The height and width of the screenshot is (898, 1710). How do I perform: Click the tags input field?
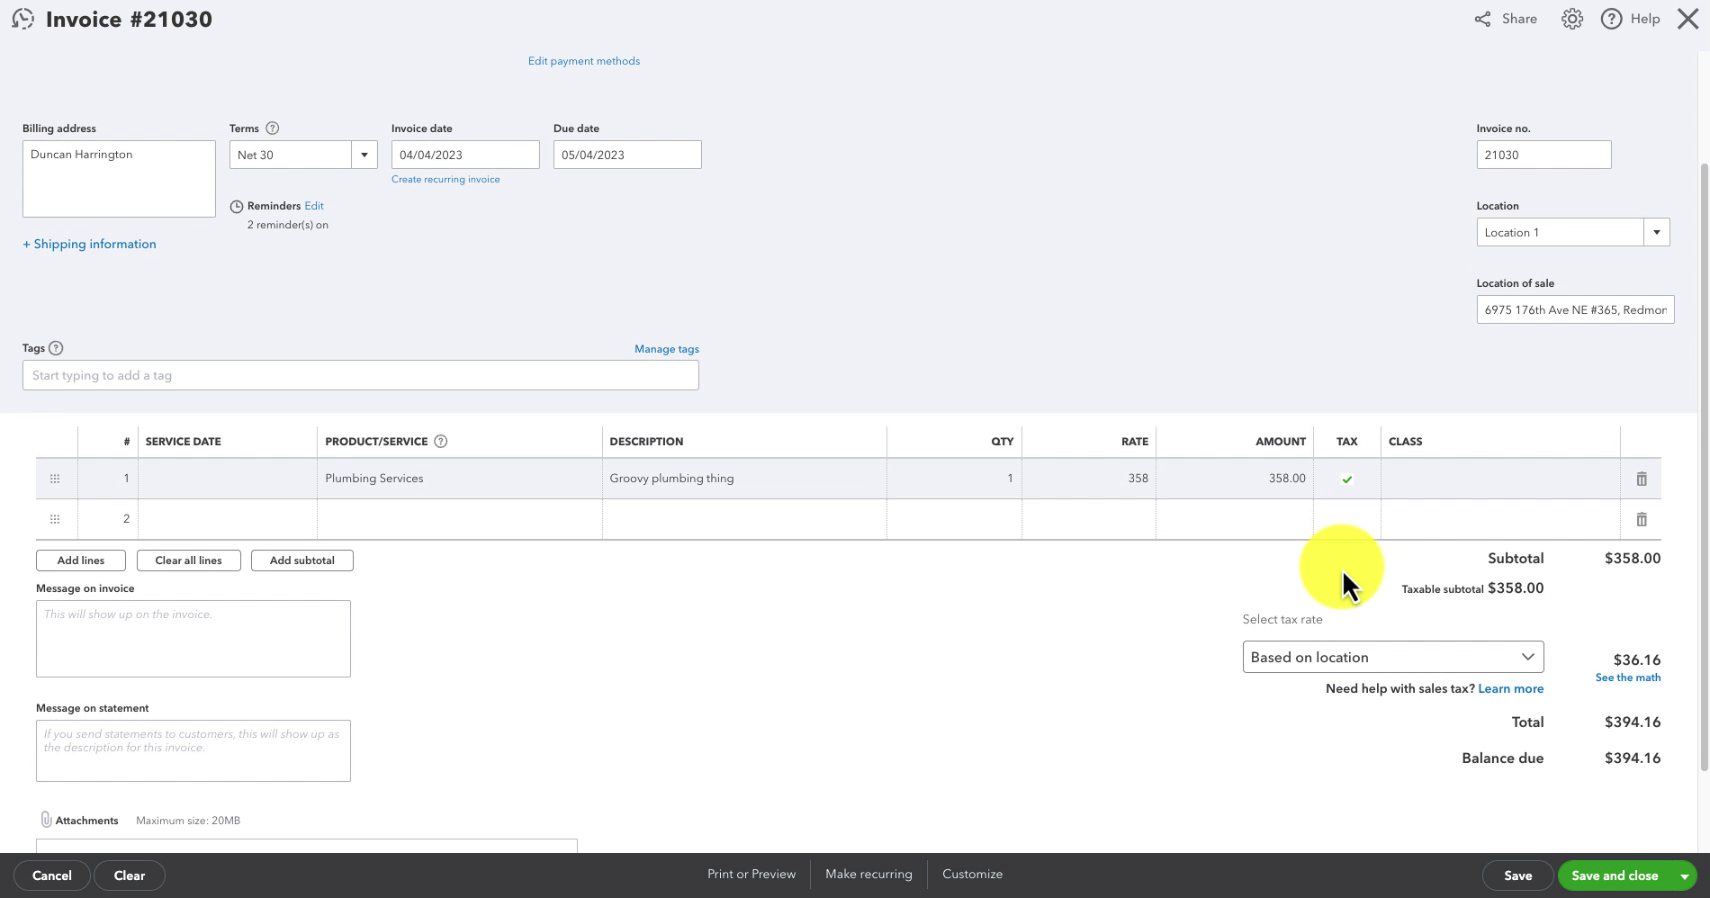point(360,375)
